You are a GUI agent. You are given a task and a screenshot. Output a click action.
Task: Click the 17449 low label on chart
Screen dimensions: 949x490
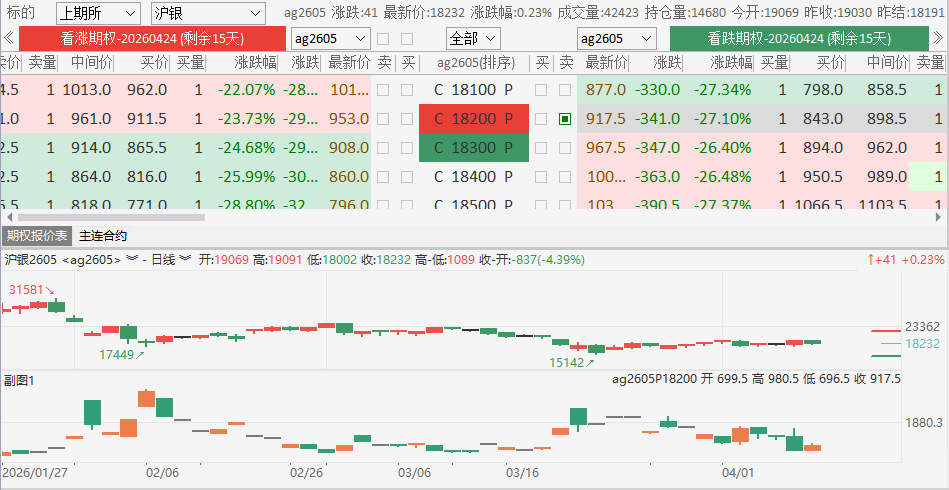coord(117,355)
